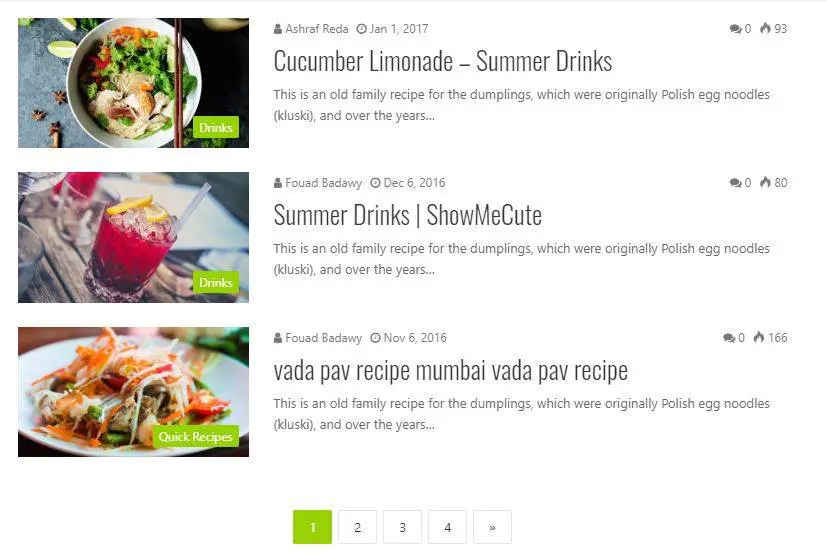Click the author icon beside Ashraf Reda
The width and height of the screenshot is (827, 557).
[278, 29]
